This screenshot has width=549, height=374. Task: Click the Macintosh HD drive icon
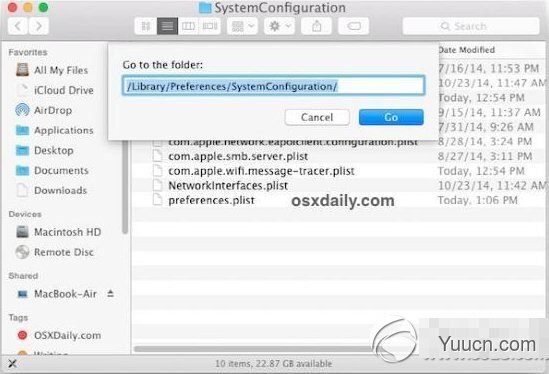tap(22, 231)
